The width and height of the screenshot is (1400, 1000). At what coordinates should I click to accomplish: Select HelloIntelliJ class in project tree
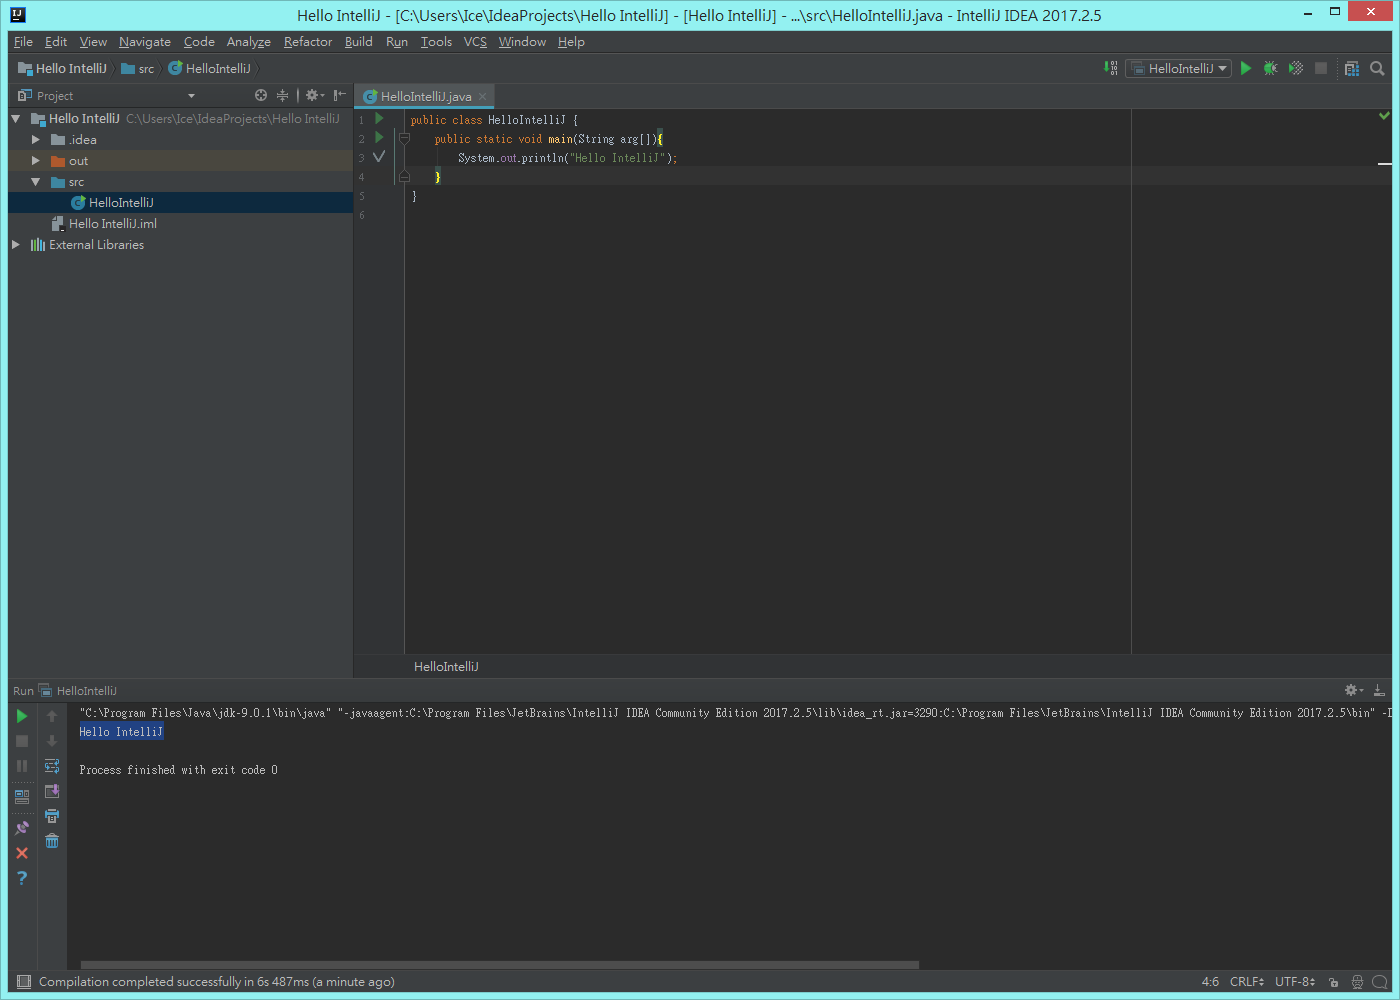pos(121,203)
